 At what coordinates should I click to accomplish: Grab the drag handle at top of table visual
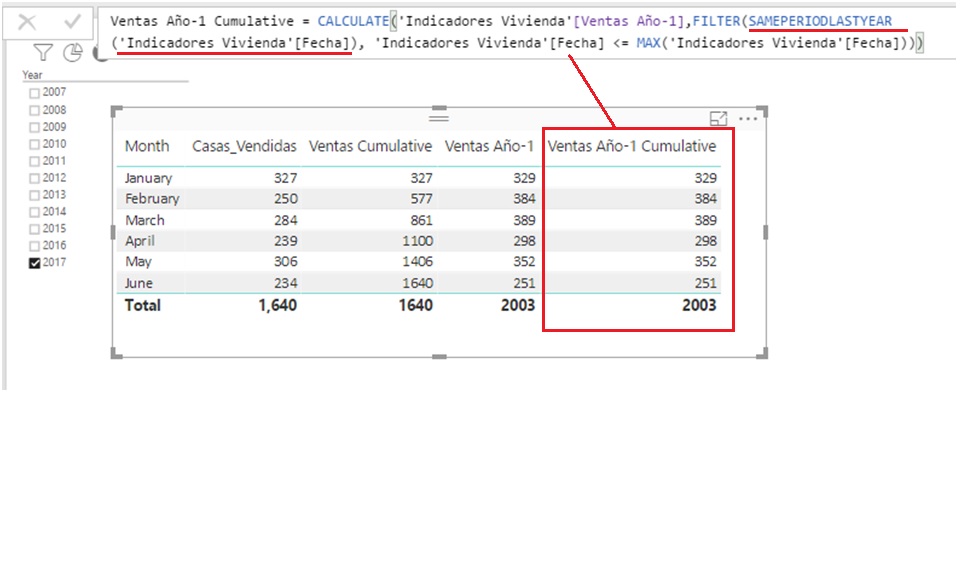[439, 117]
